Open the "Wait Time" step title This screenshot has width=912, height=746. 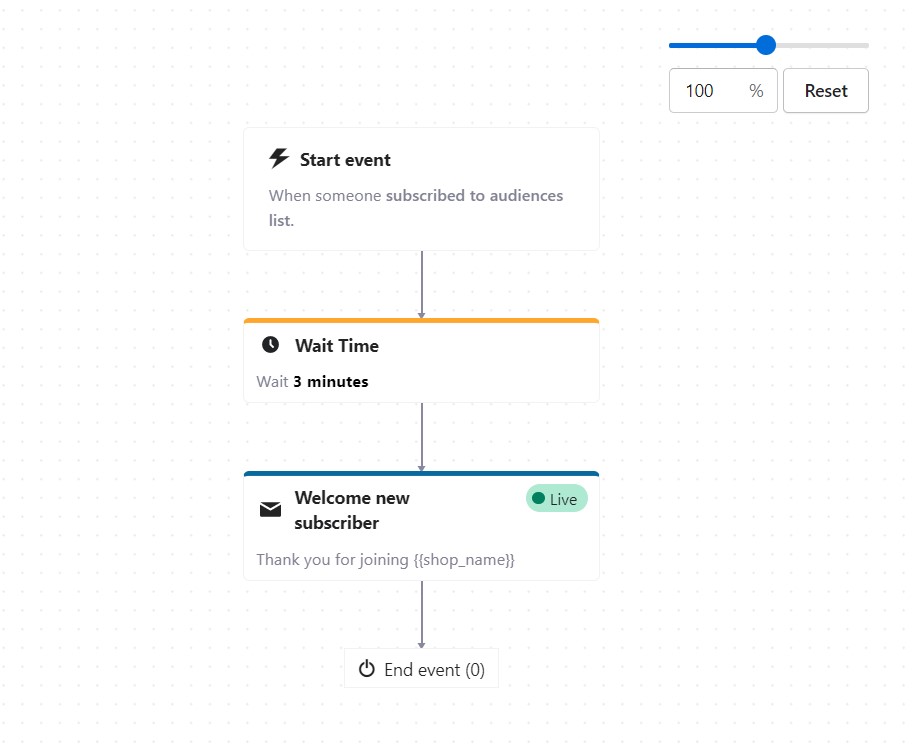[x=336, y=346]
